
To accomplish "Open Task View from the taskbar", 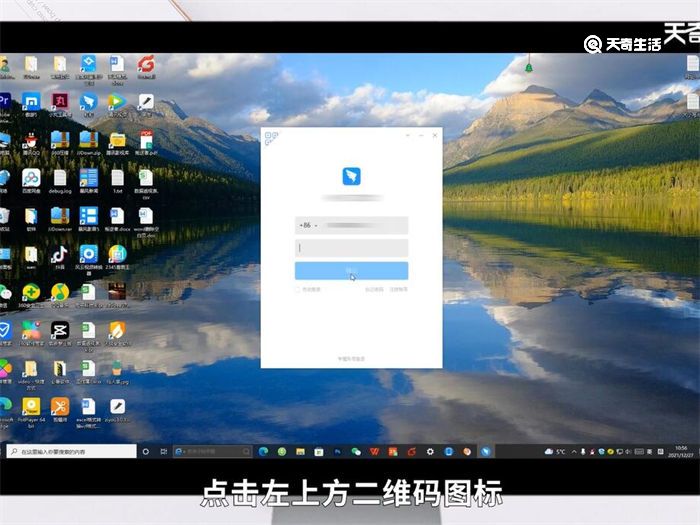I will pyautogui.click(x=163, y=452).
